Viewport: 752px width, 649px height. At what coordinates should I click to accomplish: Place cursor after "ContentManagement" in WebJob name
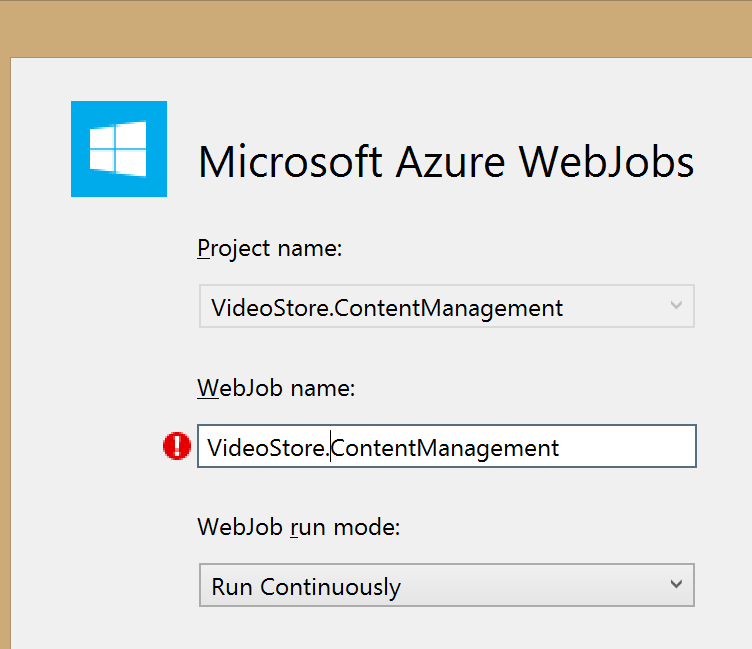[560, 448]
